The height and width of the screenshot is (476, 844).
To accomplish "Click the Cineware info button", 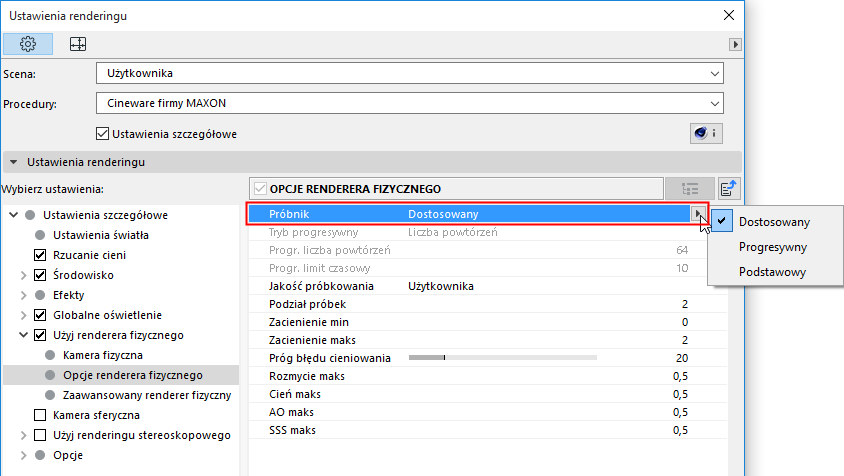I will [706, 134].
